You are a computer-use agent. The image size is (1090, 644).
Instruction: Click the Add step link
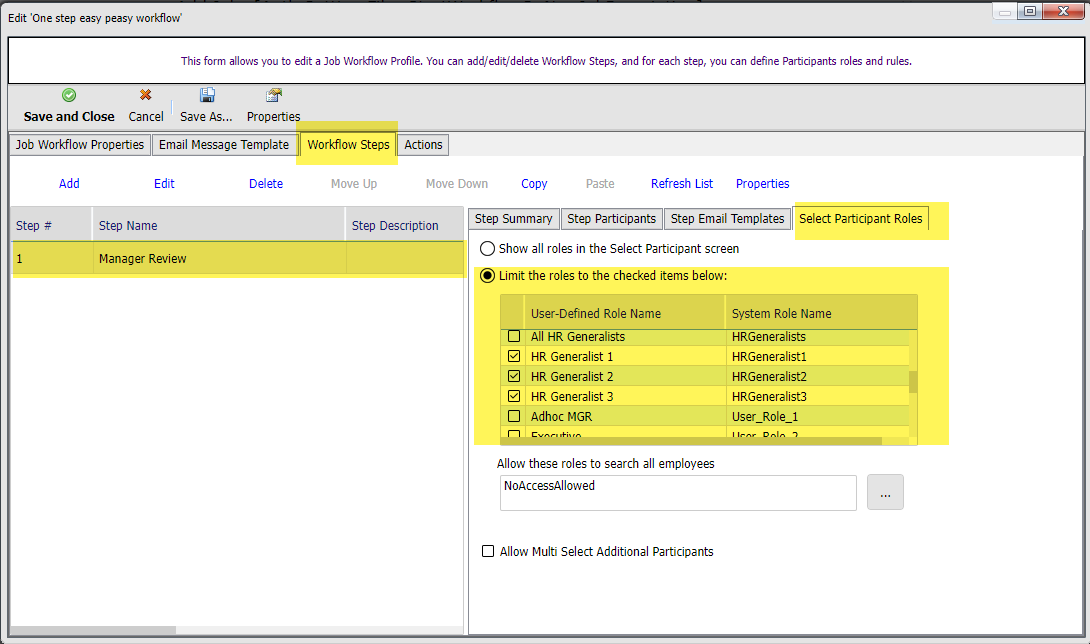[x=69, y=184]
